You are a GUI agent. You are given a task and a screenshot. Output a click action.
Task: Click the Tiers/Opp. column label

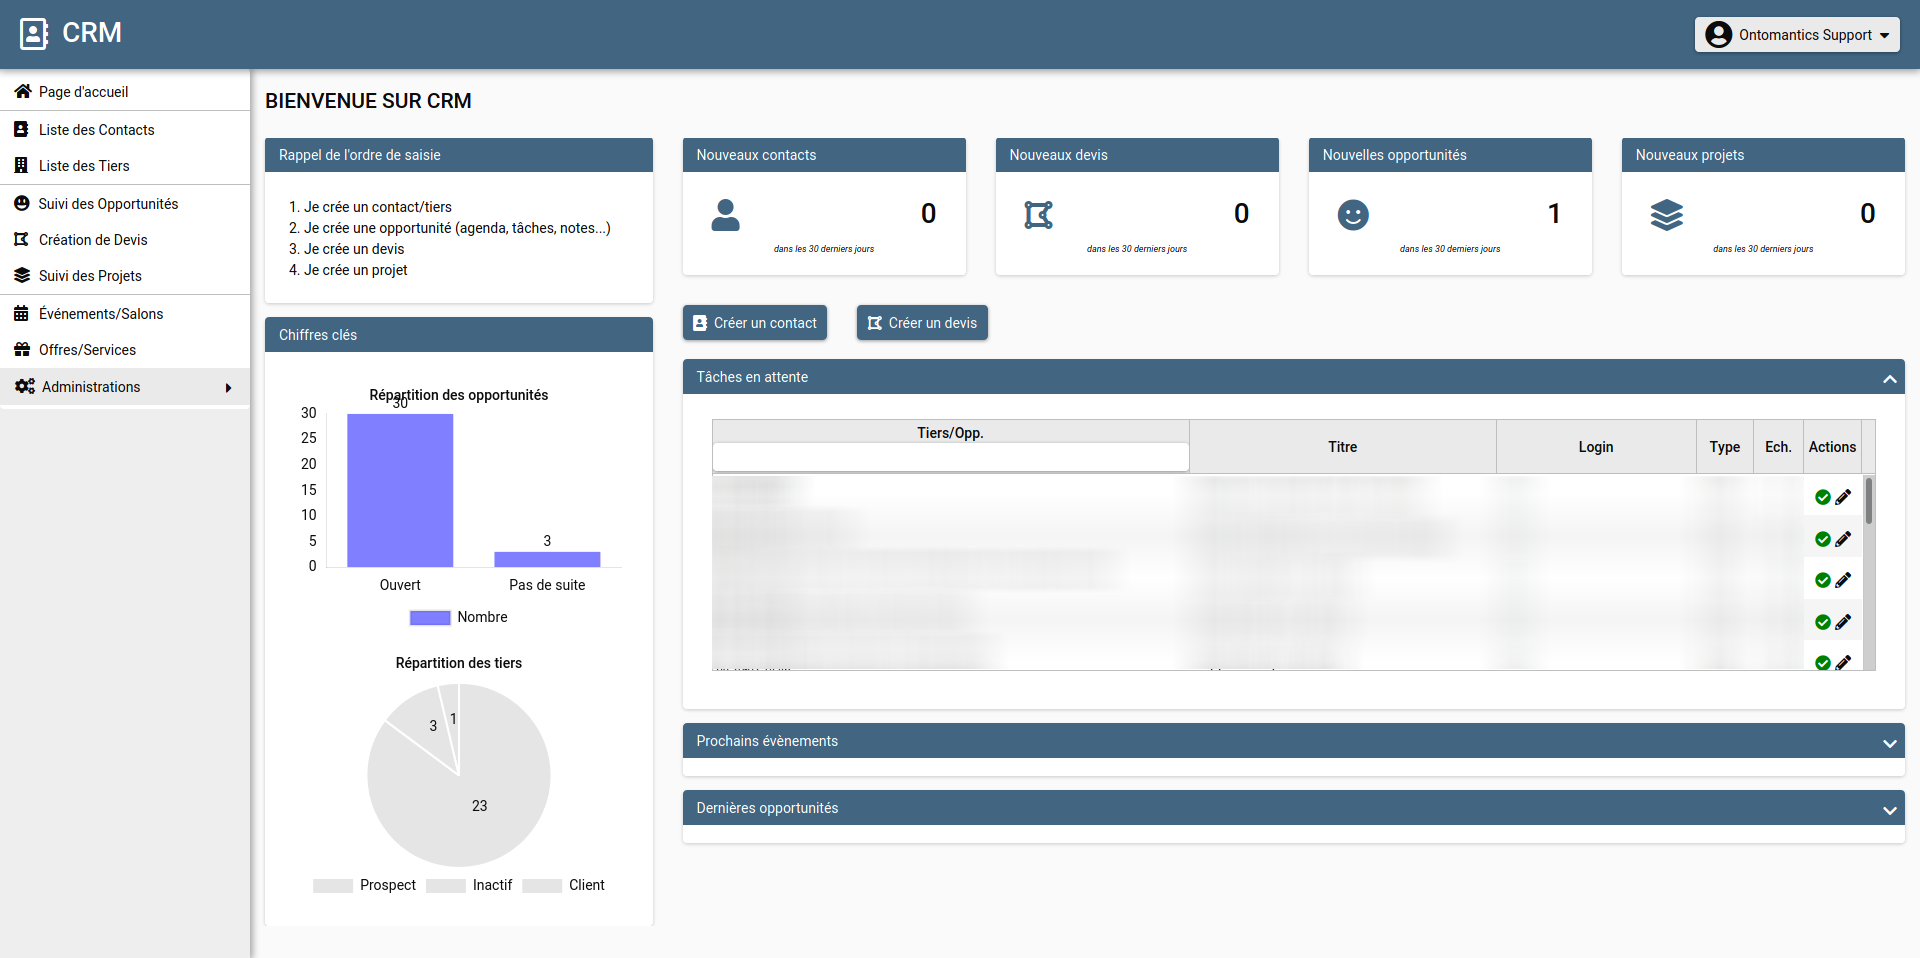(x=950, y=433)
